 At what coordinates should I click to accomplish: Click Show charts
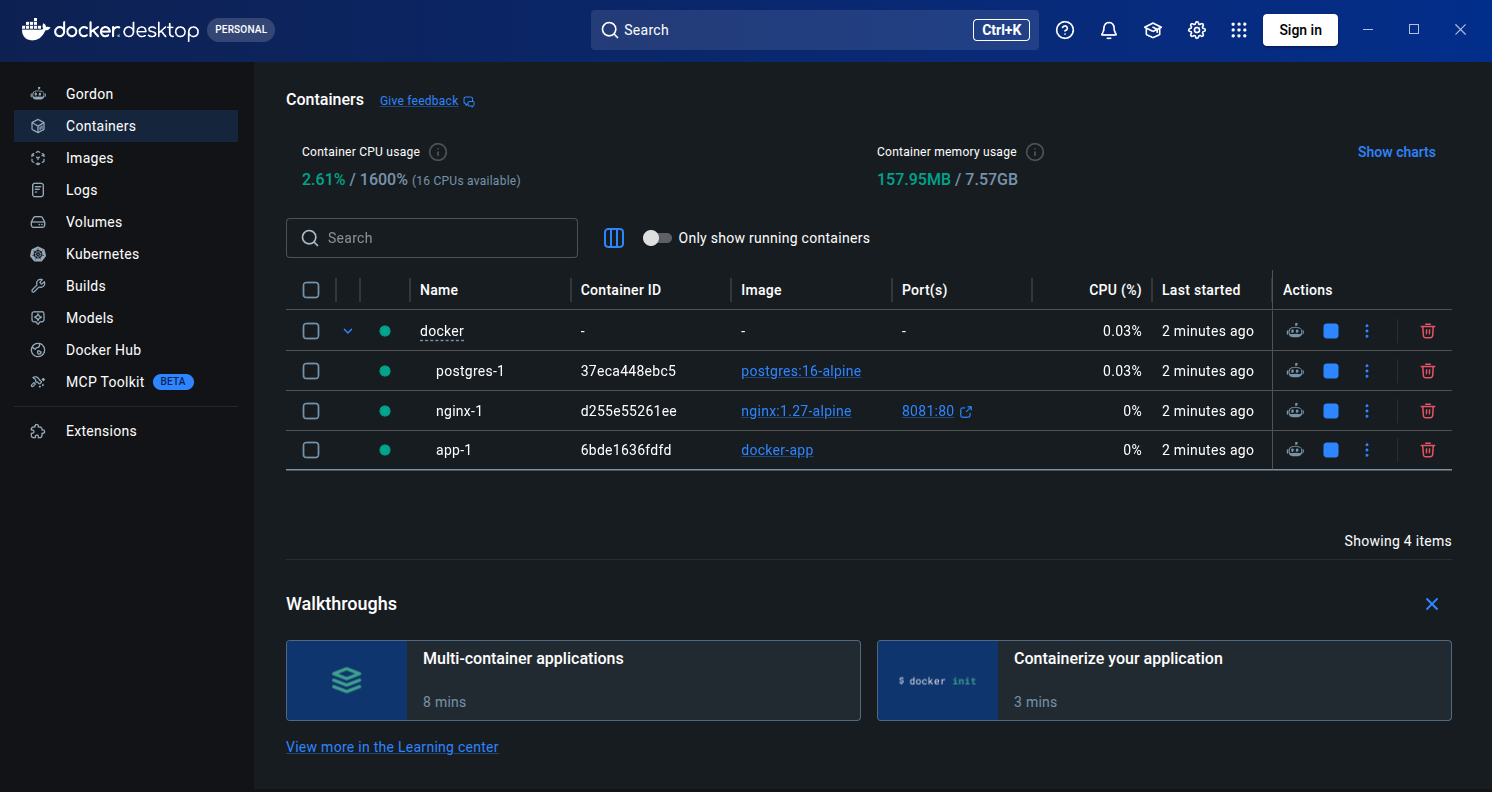(x=1396, y=152)
